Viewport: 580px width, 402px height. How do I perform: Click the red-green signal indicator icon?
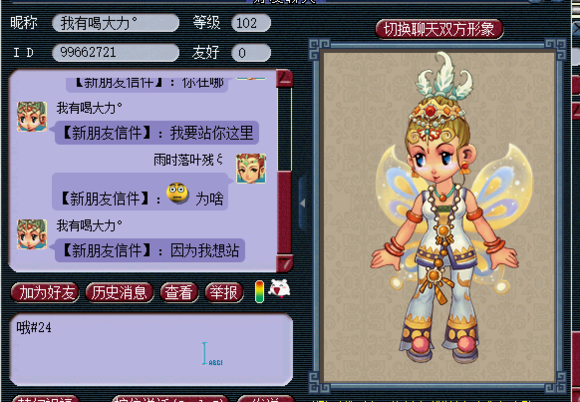pos(260,292)
